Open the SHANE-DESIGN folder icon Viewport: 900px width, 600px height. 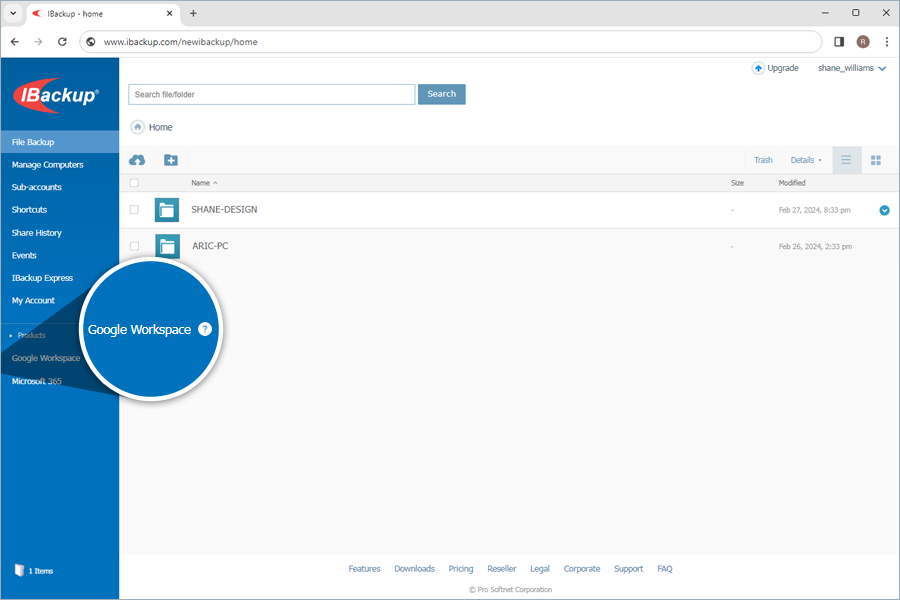pos(167,210)
